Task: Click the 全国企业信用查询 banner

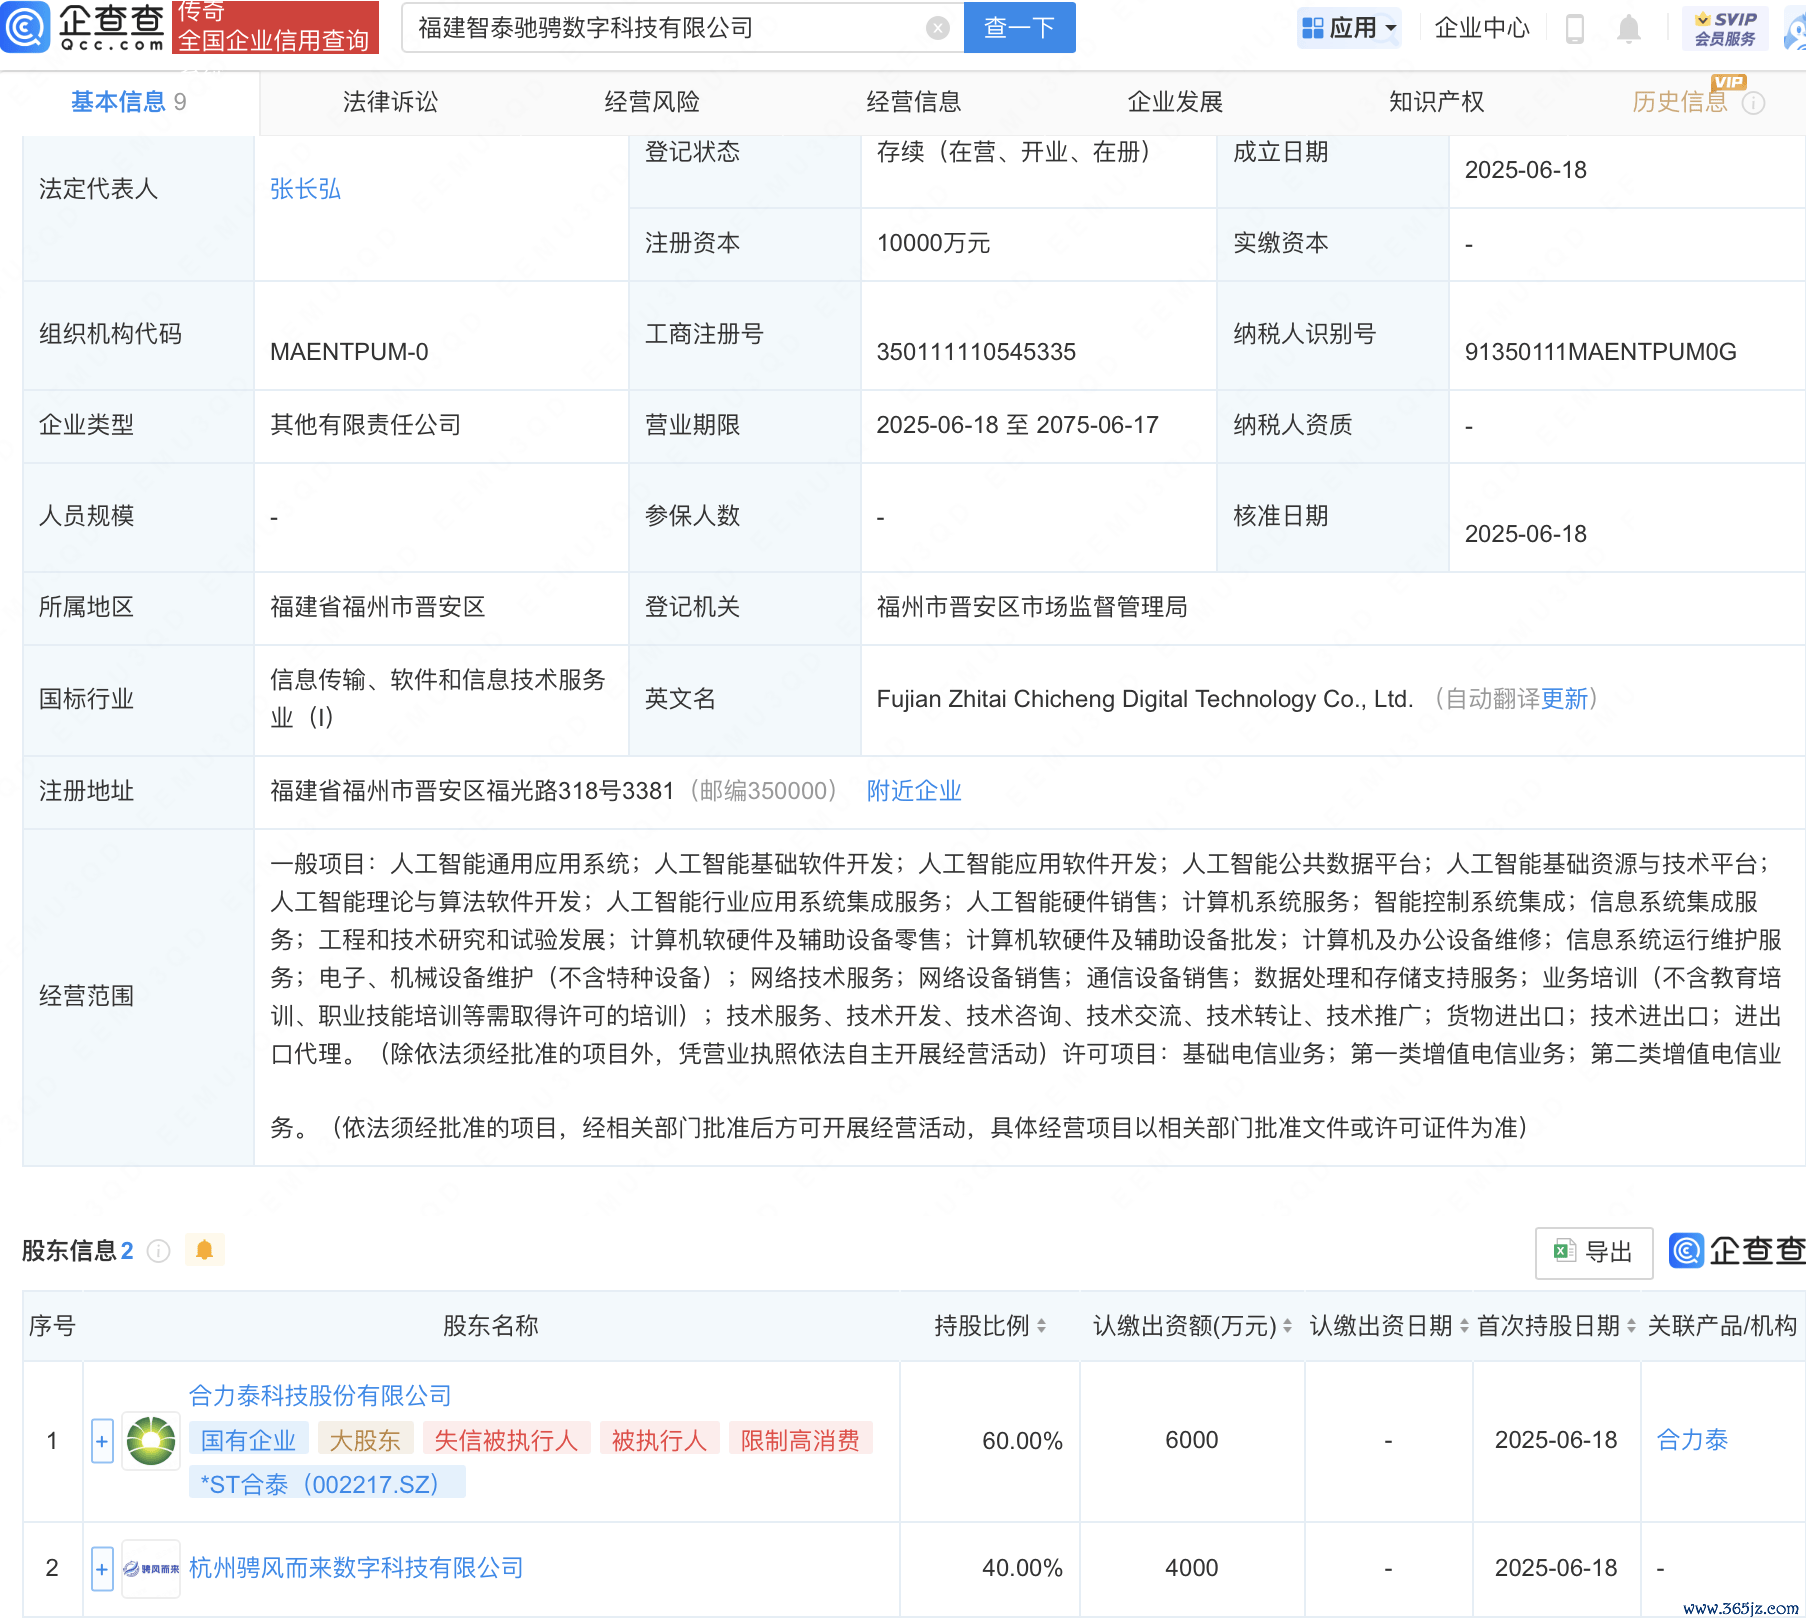Action: [x=275, y=27]
